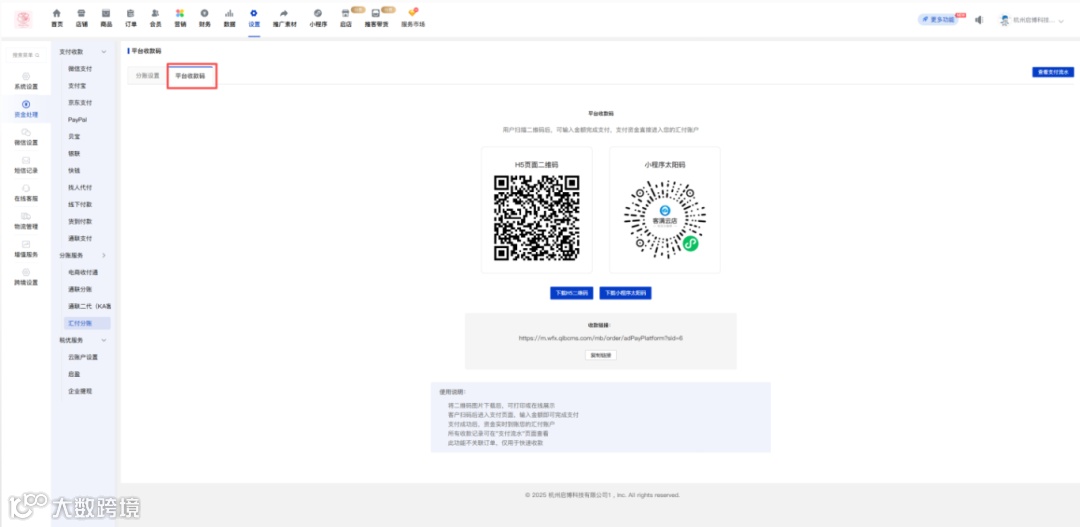Click the 更多功能 button

(x=937, y=20)
